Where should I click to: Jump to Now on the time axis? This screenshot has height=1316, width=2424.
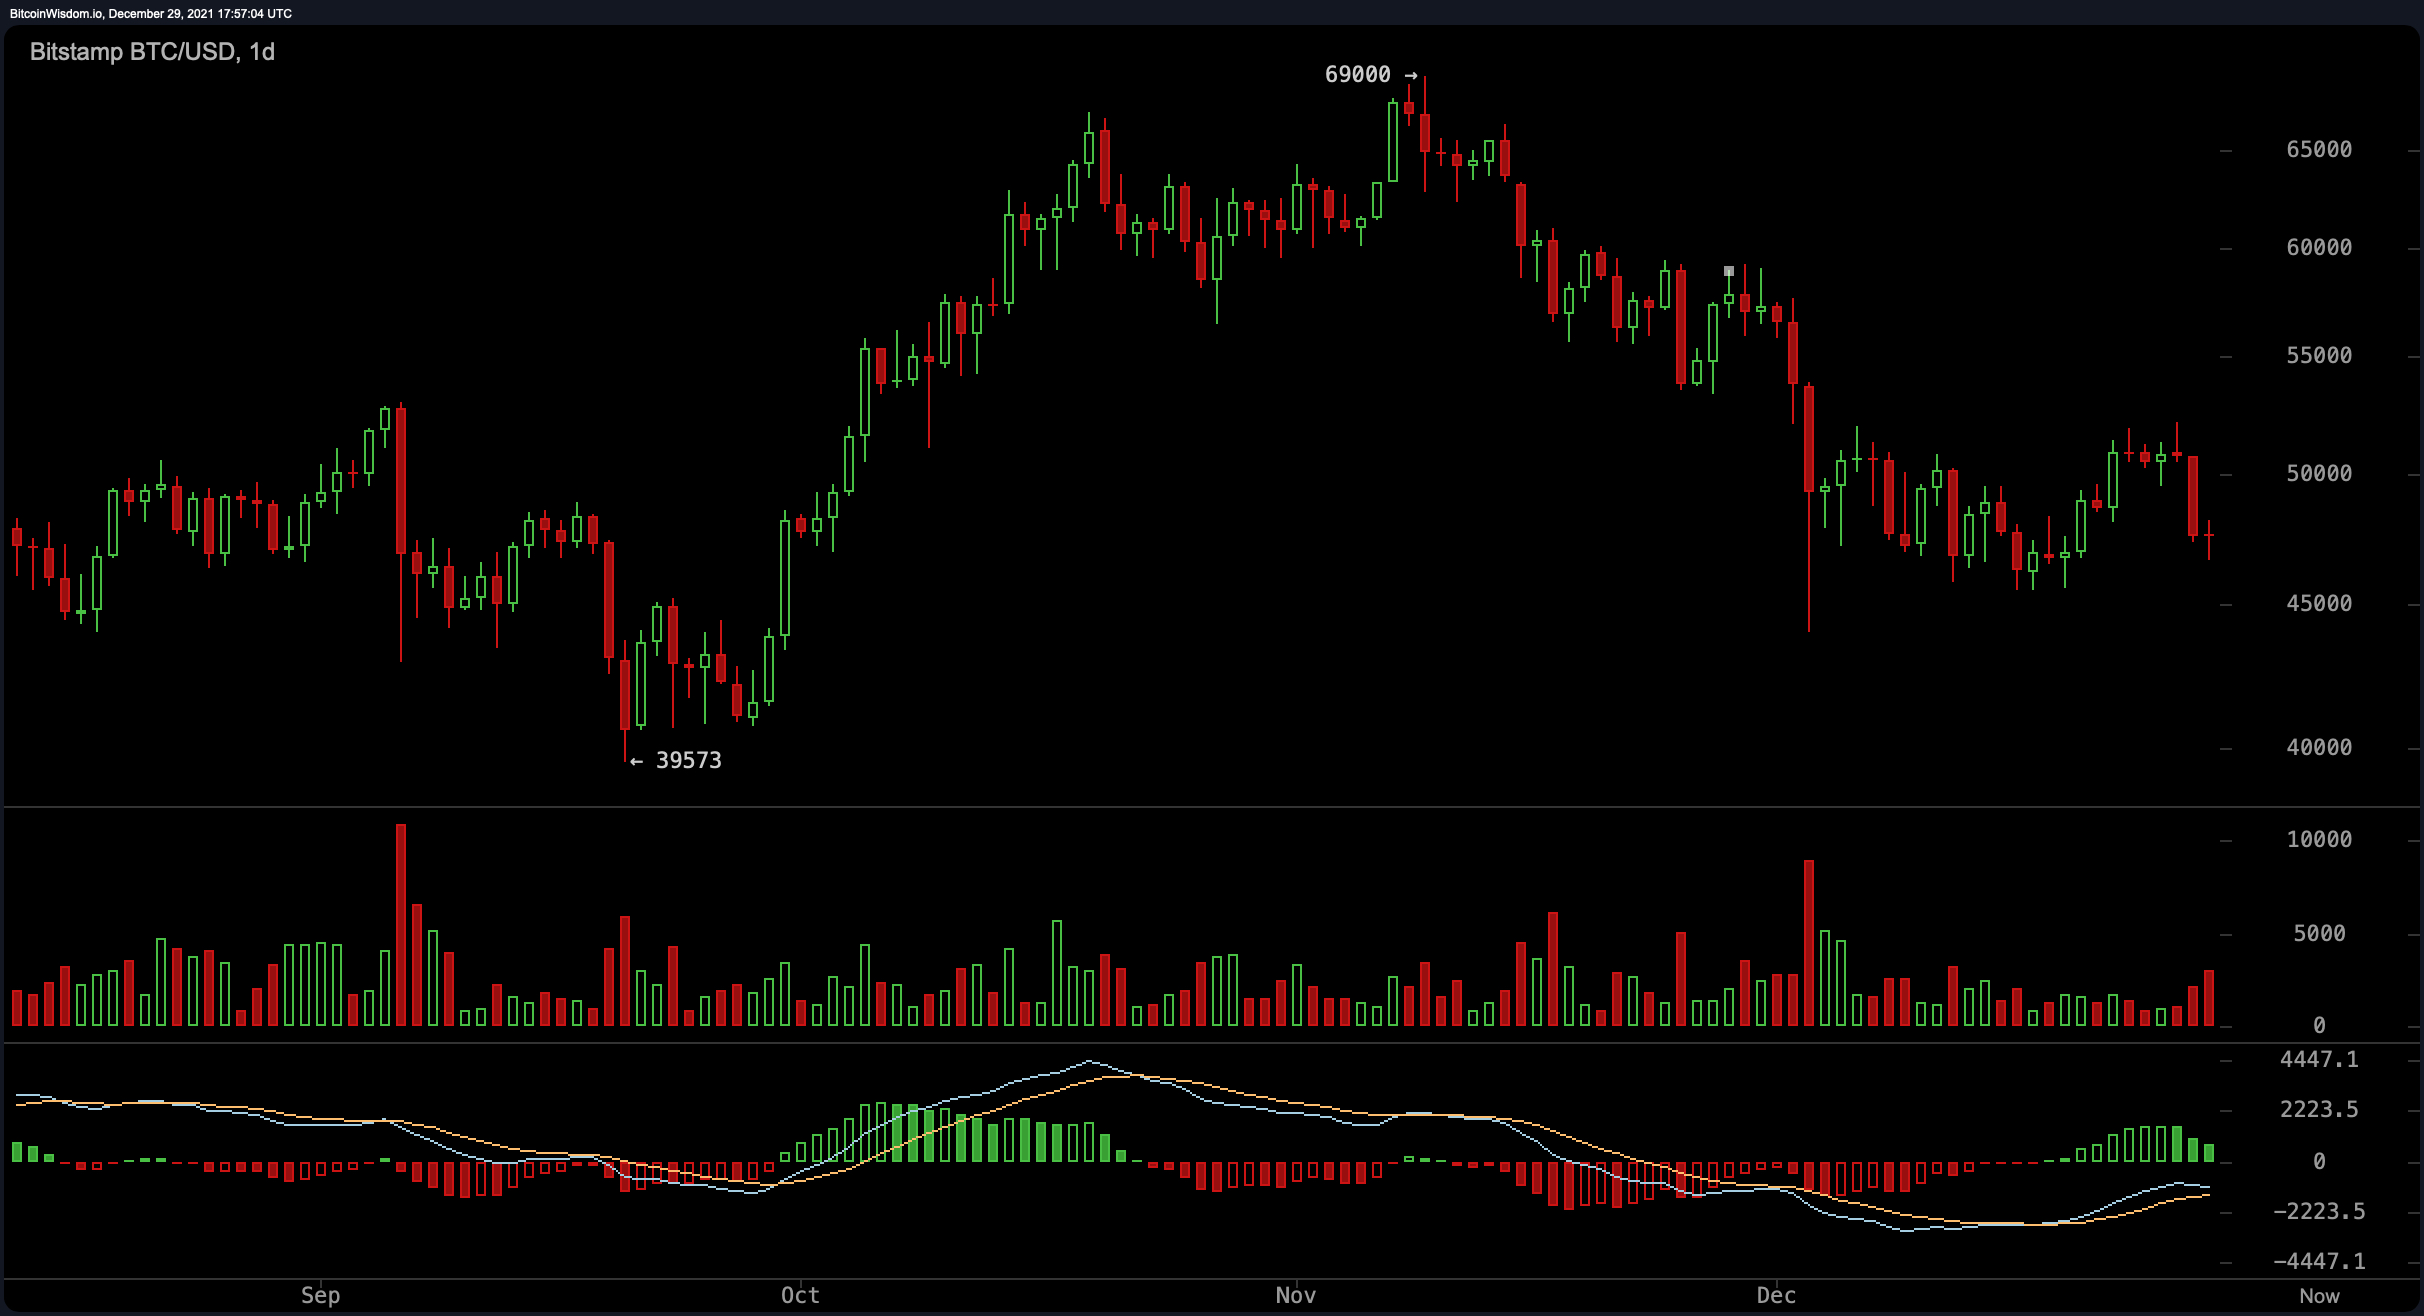pyautogui.click(x=2319, y=1296)
